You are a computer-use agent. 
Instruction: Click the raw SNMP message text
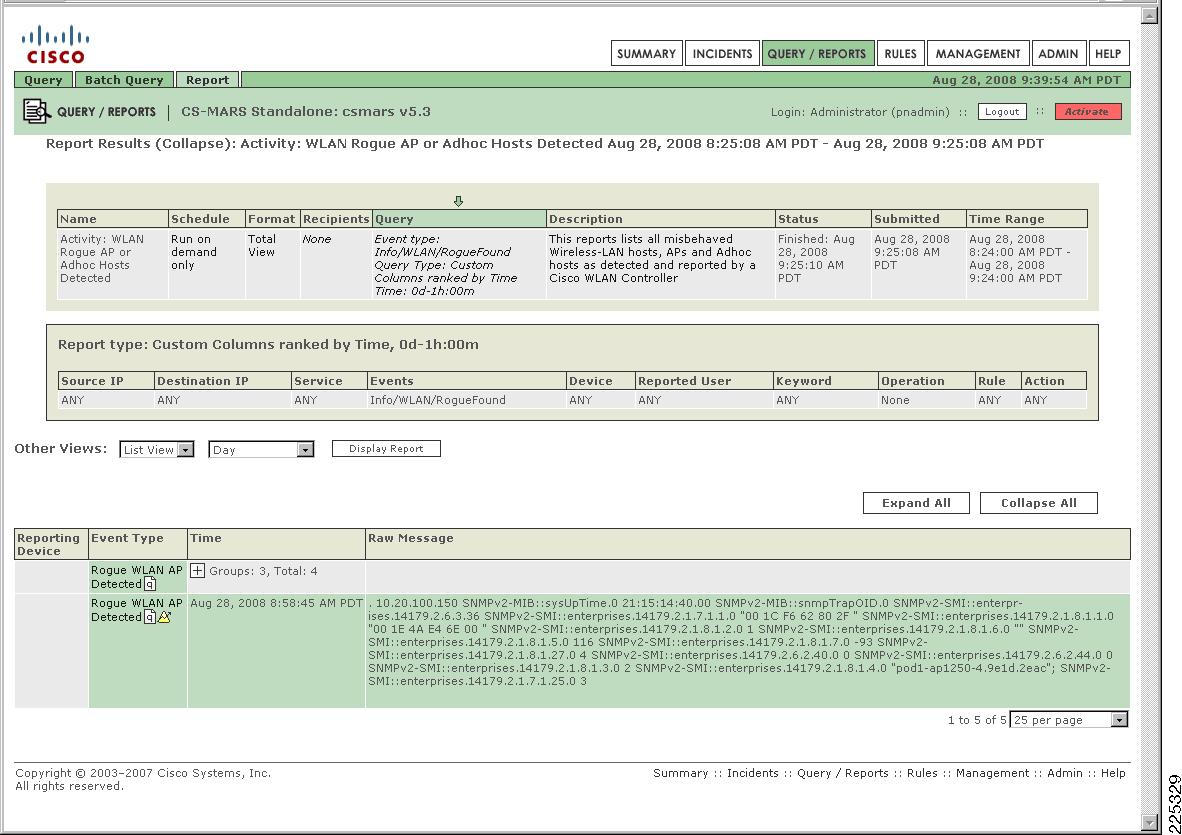(x=743, y=642)
